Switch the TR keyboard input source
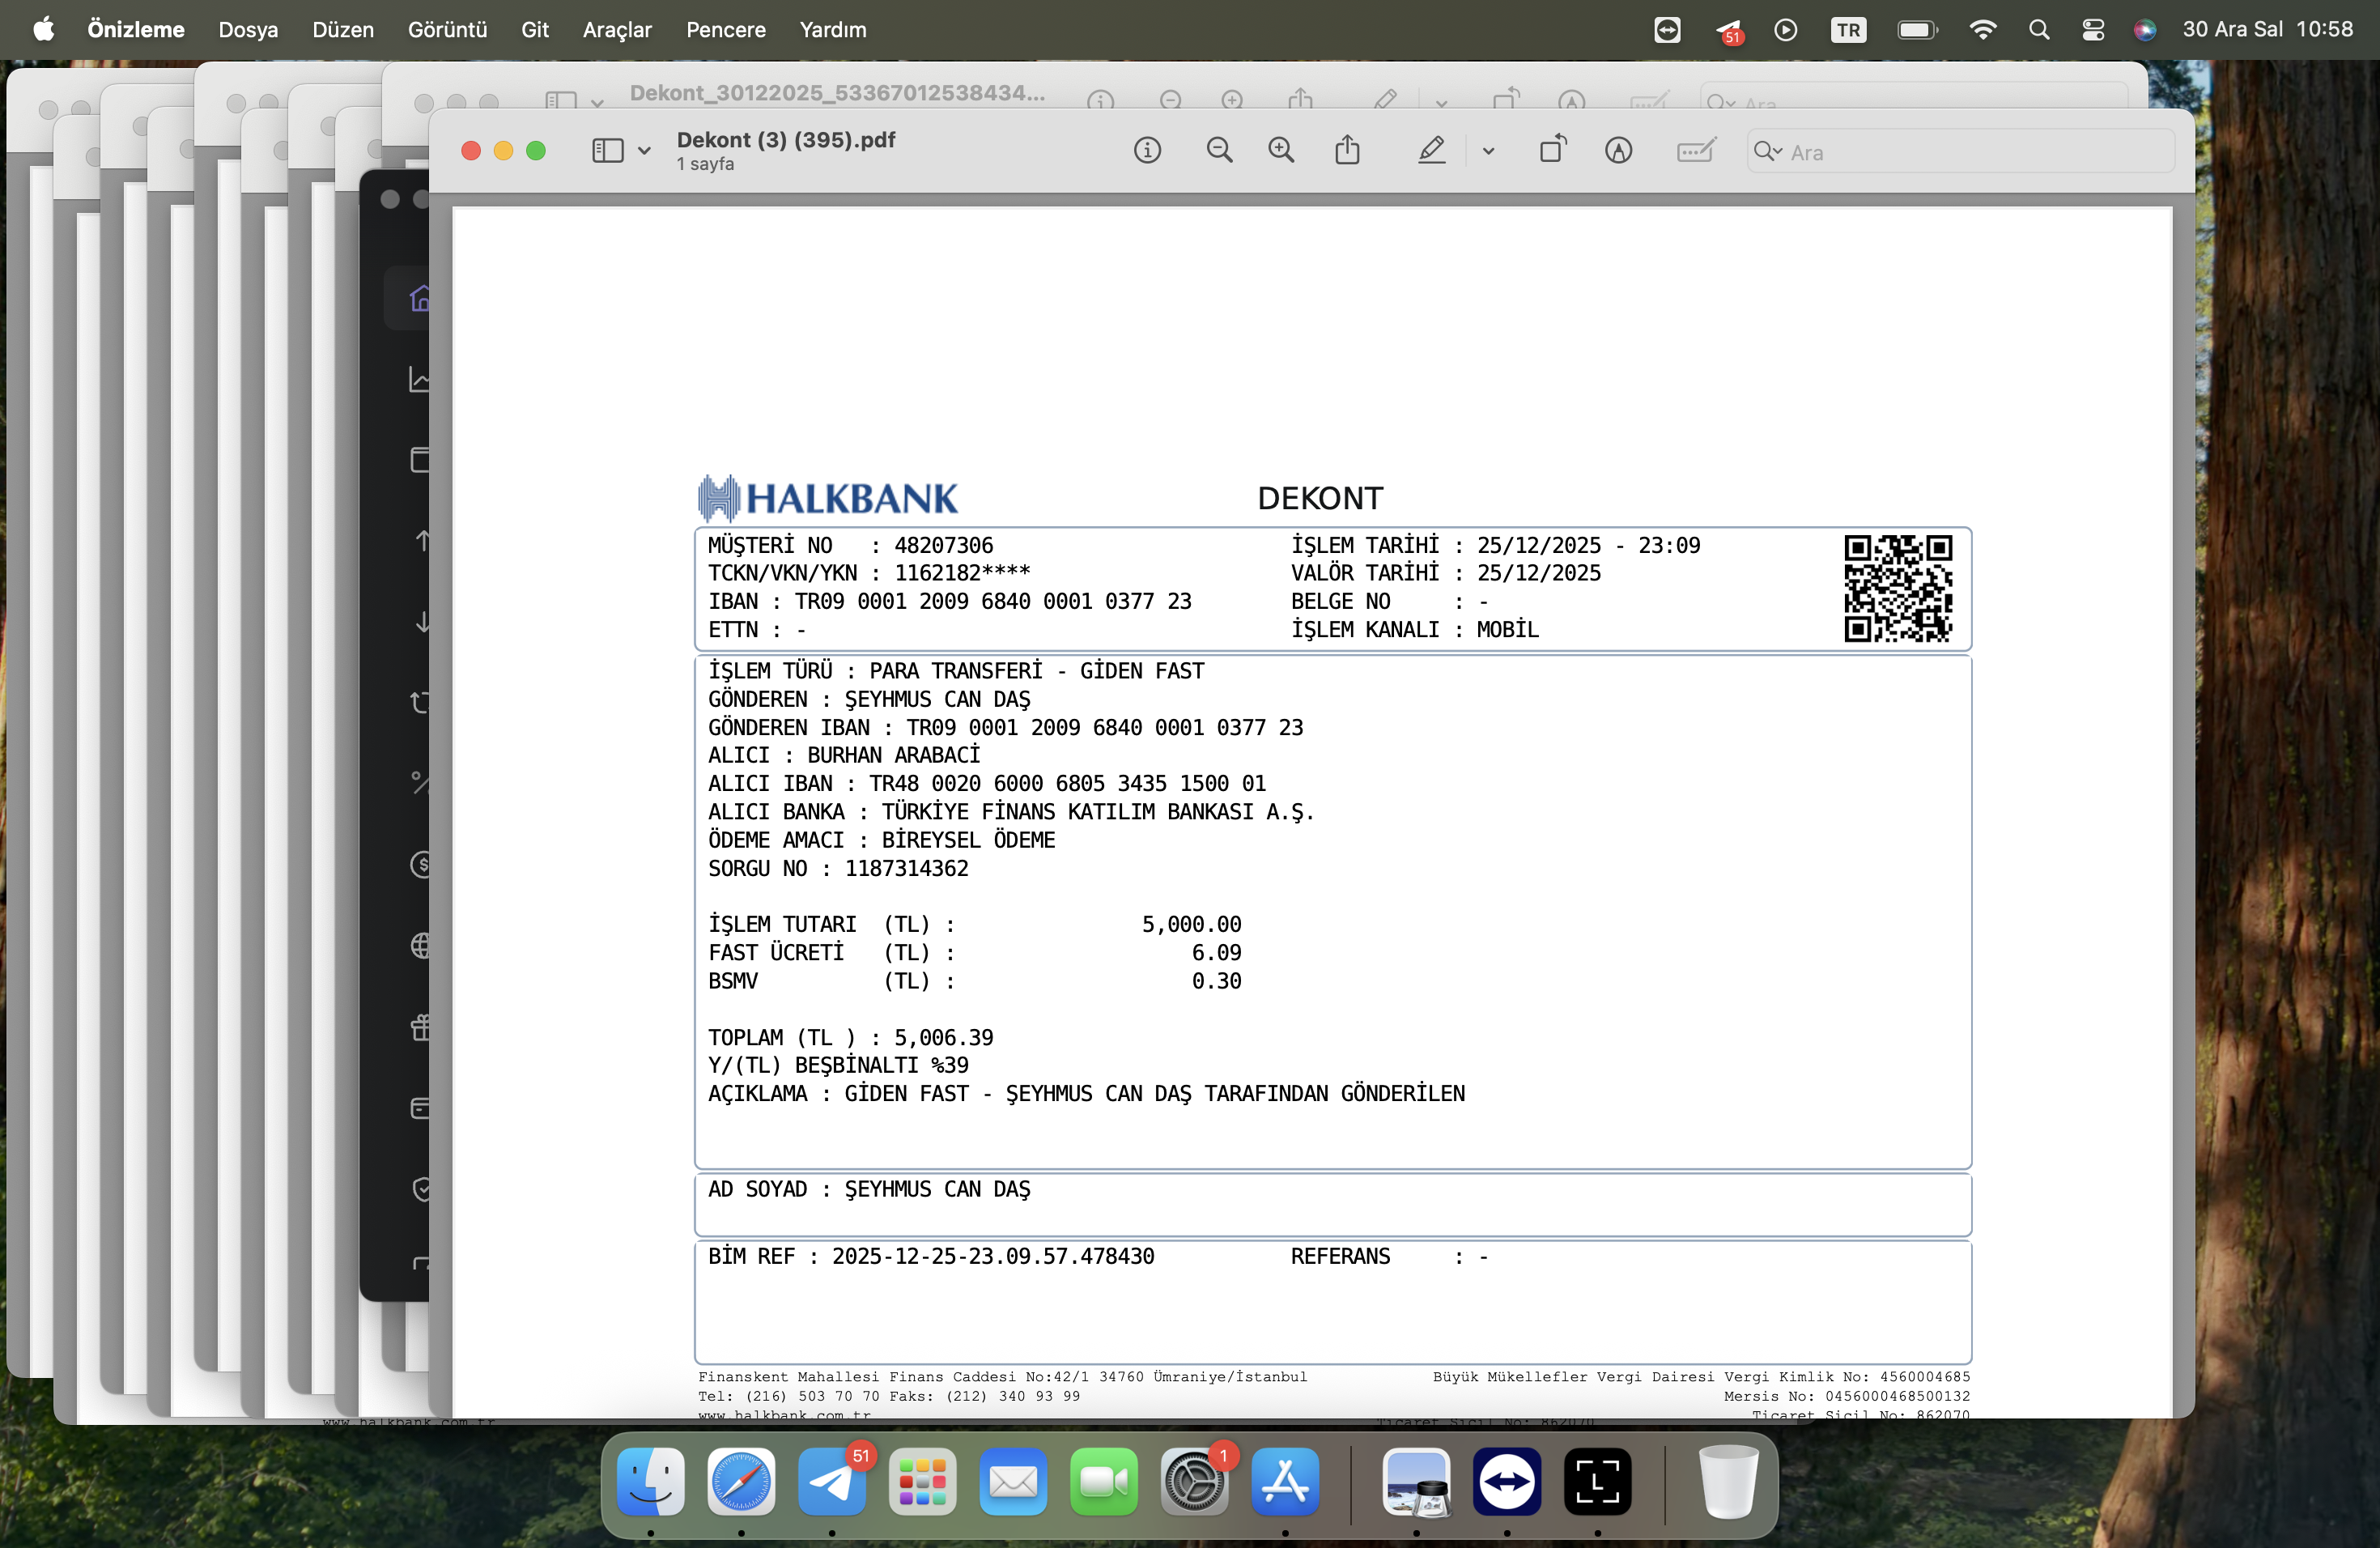Image resolution: width=2380 pixels, height=1548 pixels. 1848,30
